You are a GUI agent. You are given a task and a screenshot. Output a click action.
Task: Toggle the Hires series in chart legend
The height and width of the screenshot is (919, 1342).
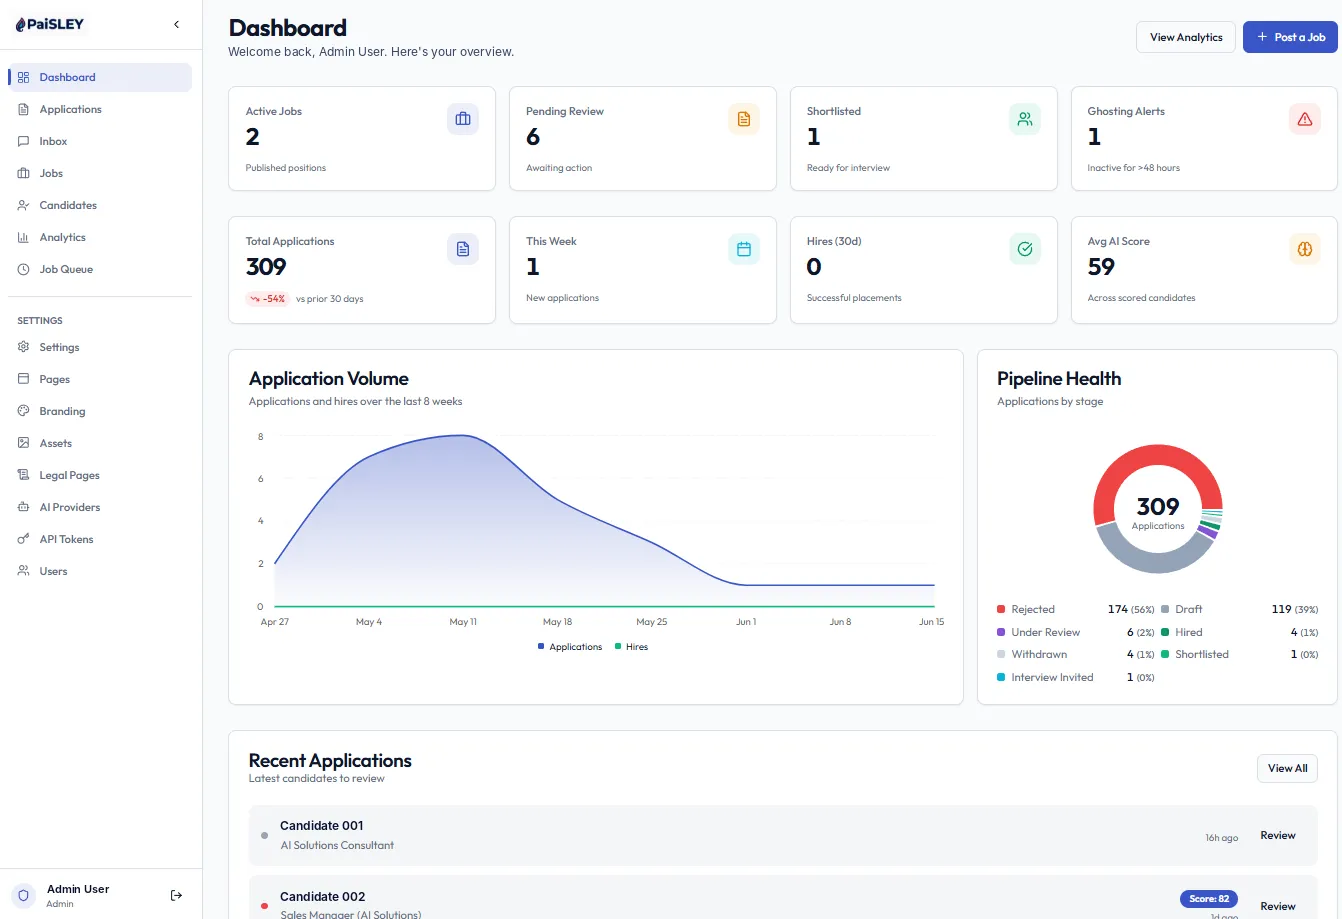pyautogui.click(x=632, y=647)
